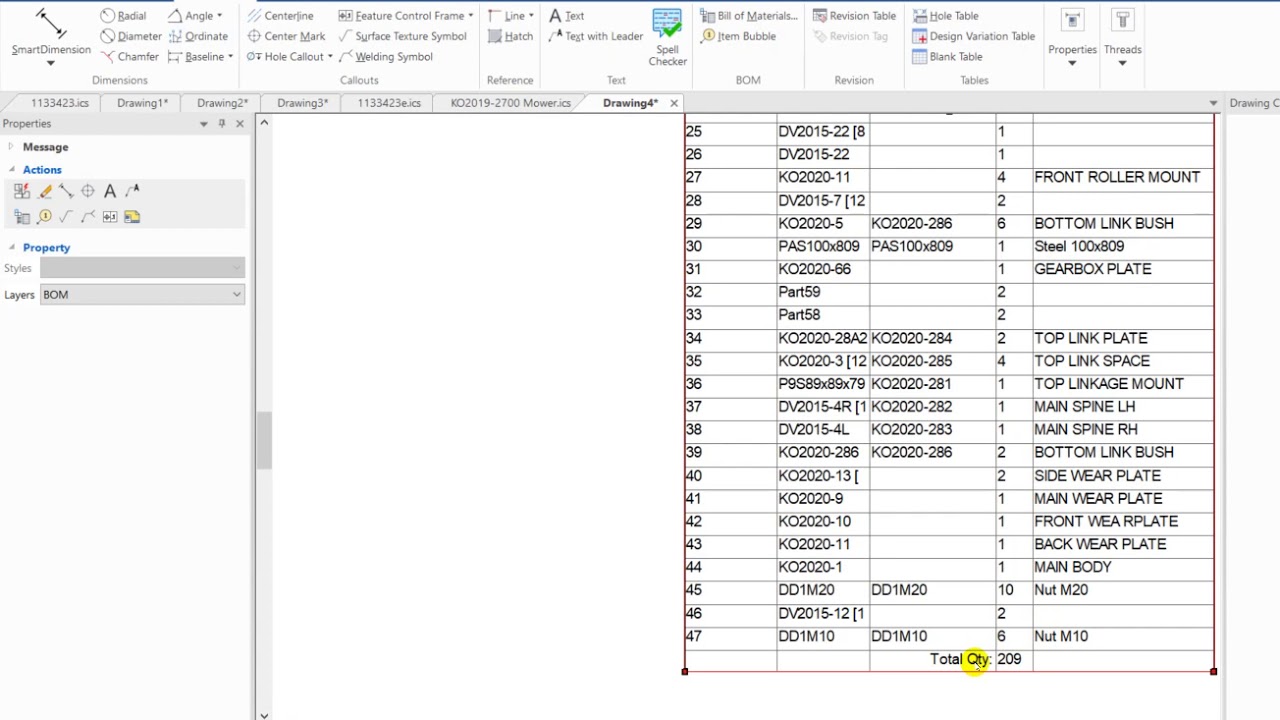The width and height of the screenshot is (1280, 720).
Task: Click the feature control frame Actions icon
Action: coord(110,216)
